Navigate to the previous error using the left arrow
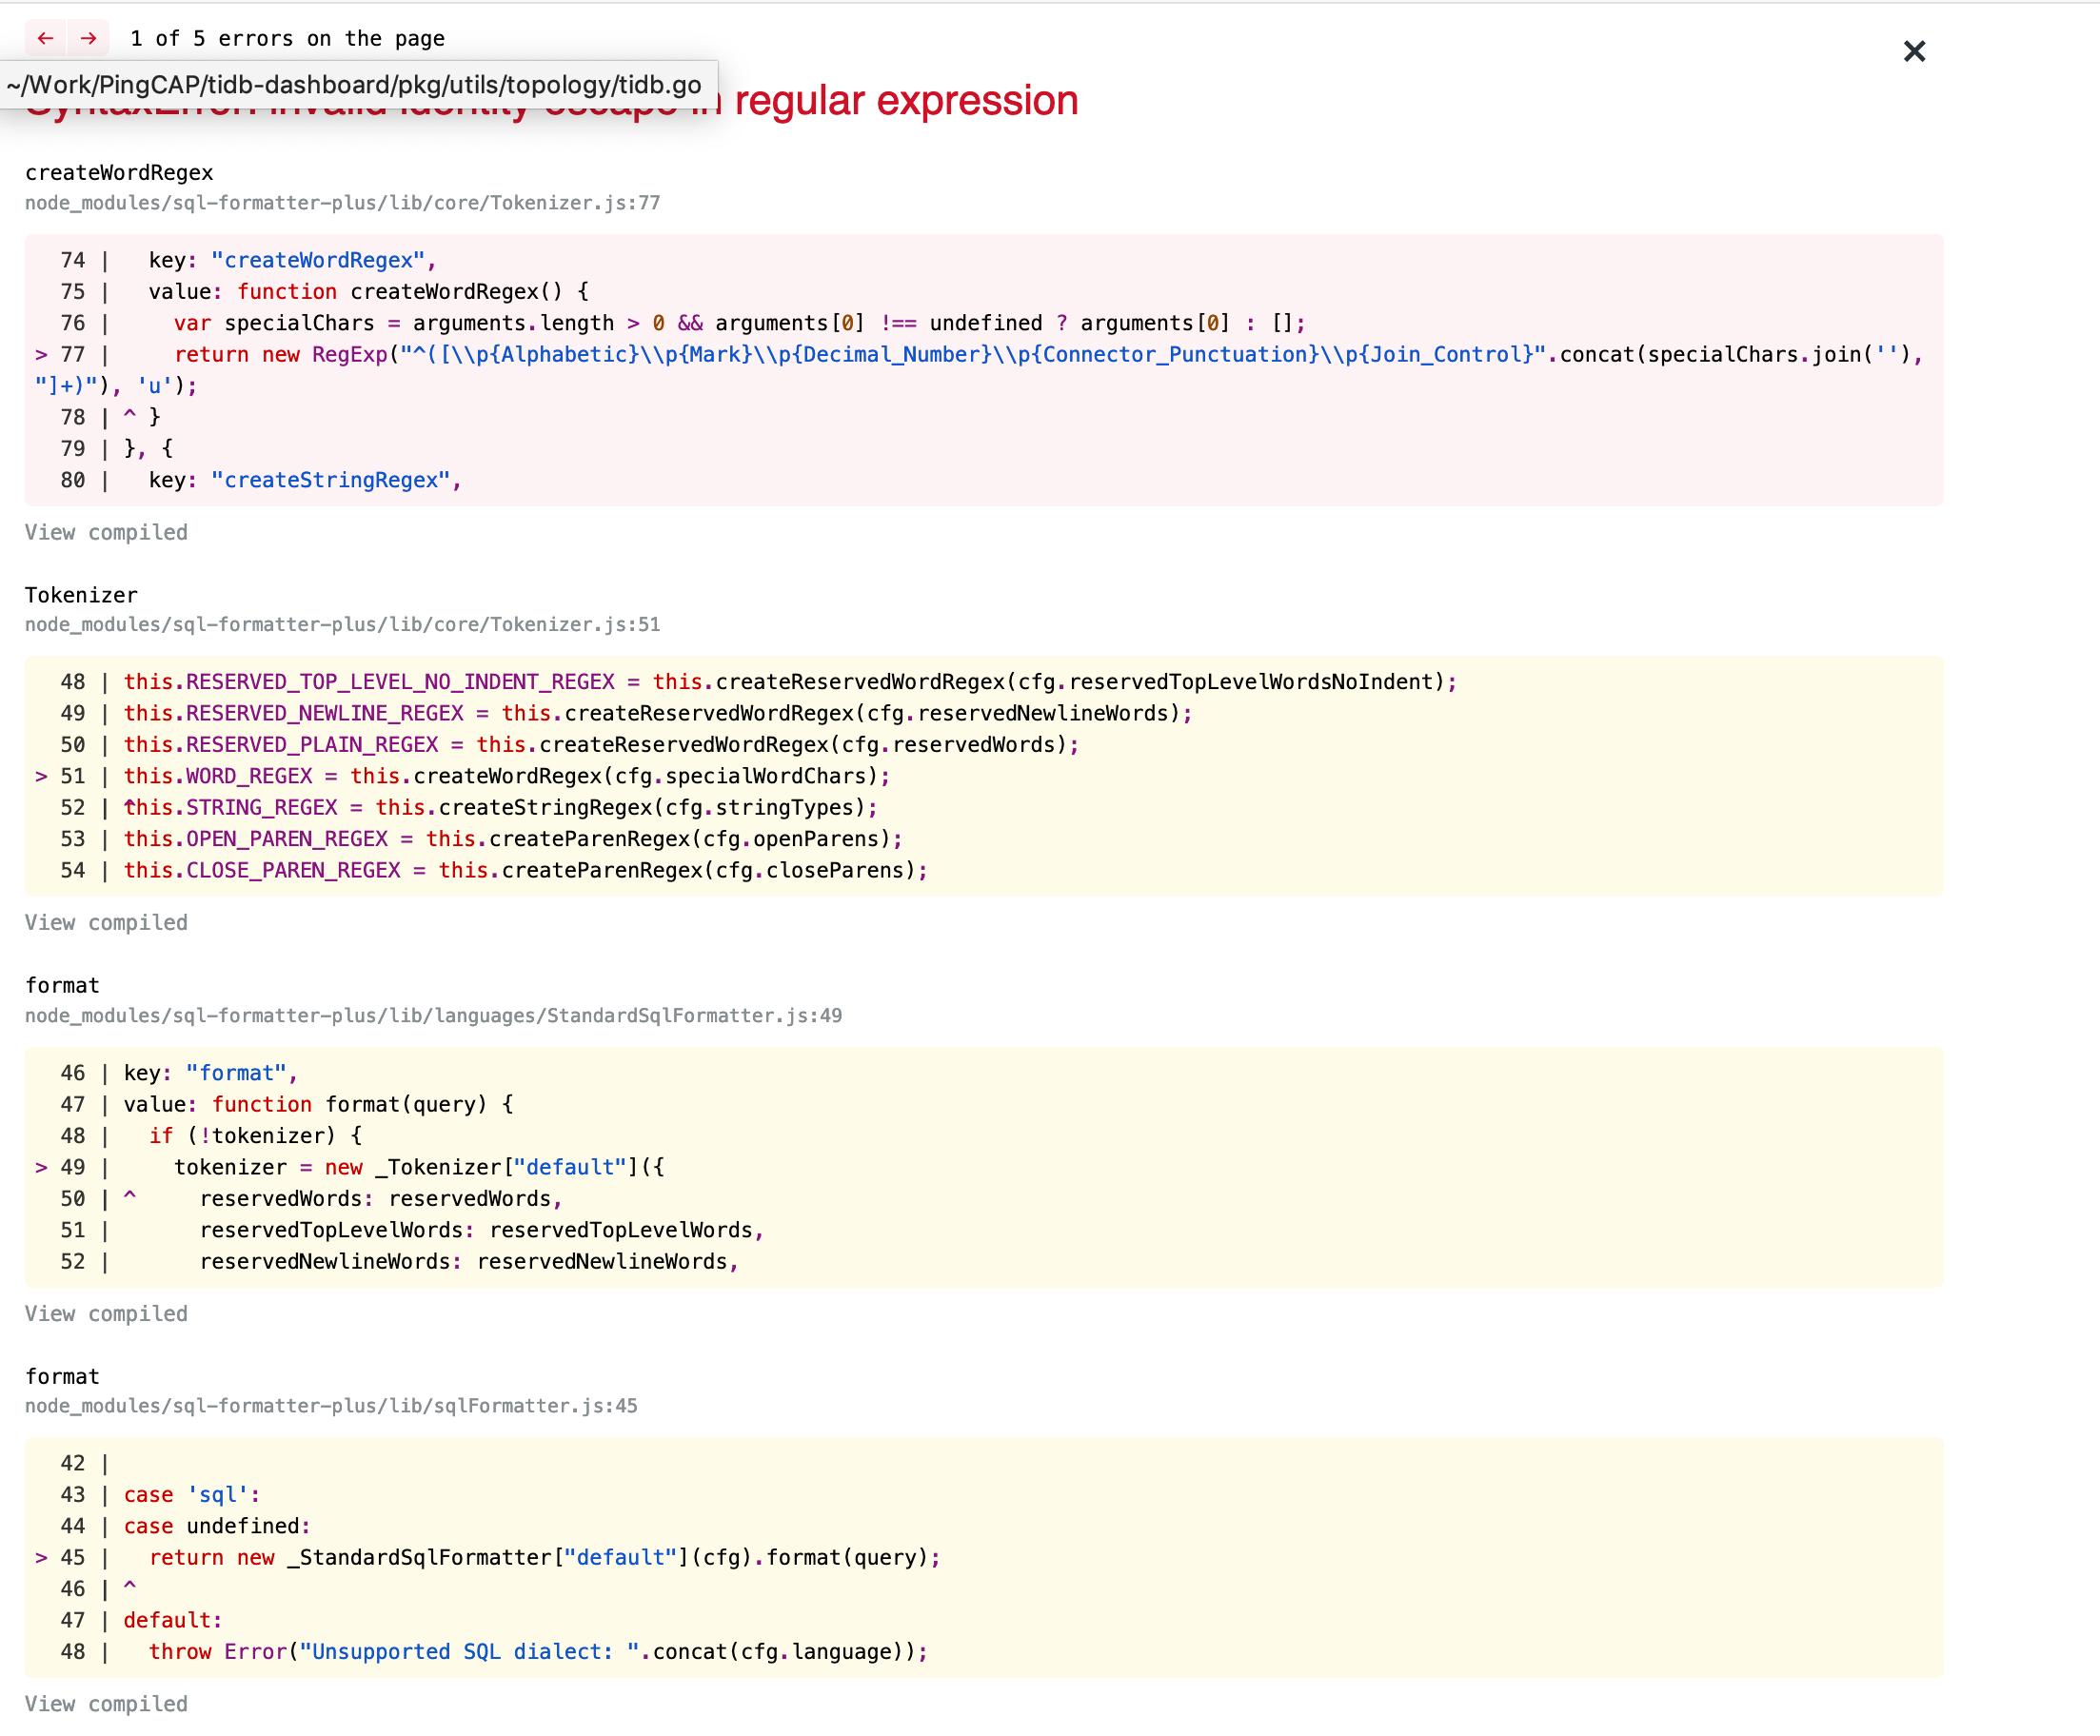 pos(45,38)
